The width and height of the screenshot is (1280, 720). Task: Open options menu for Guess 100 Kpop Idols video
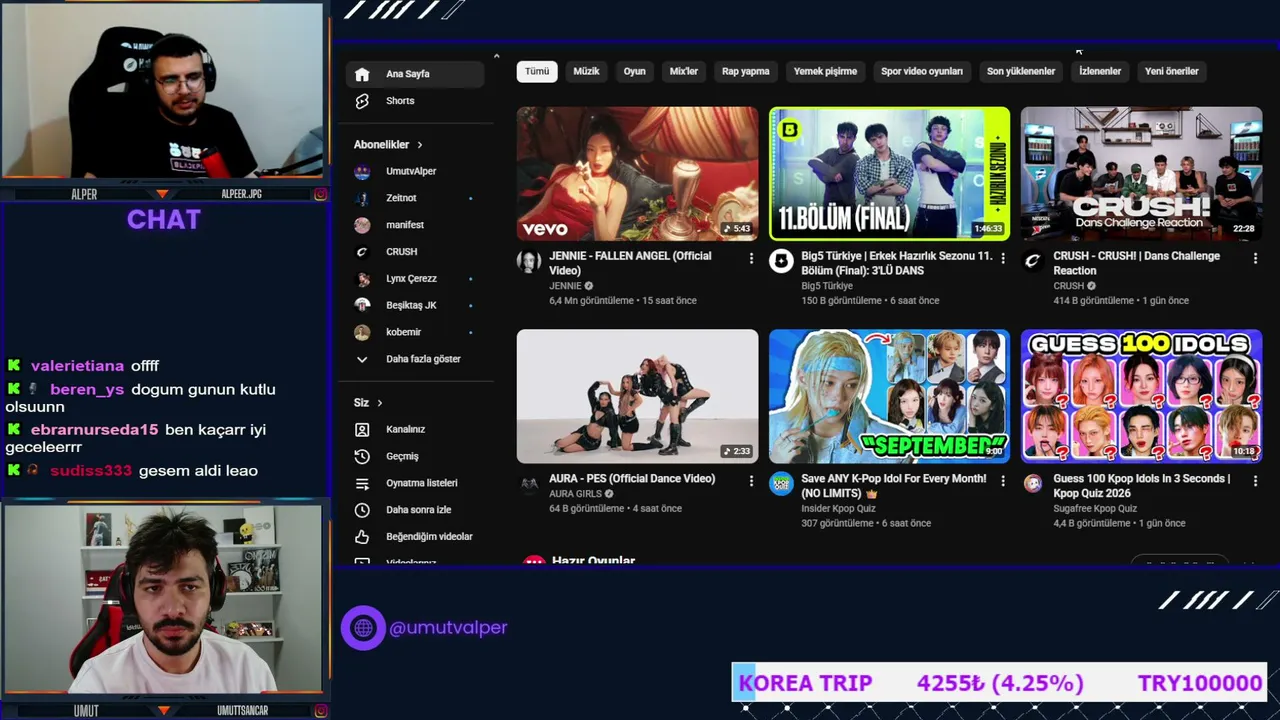(1255, 481)
